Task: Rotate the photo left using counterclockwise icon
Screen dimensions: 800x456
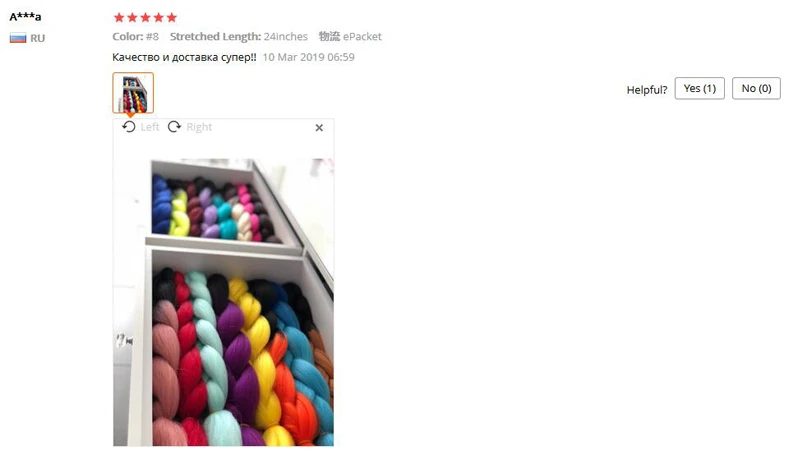Action: [x=129, y=126]
